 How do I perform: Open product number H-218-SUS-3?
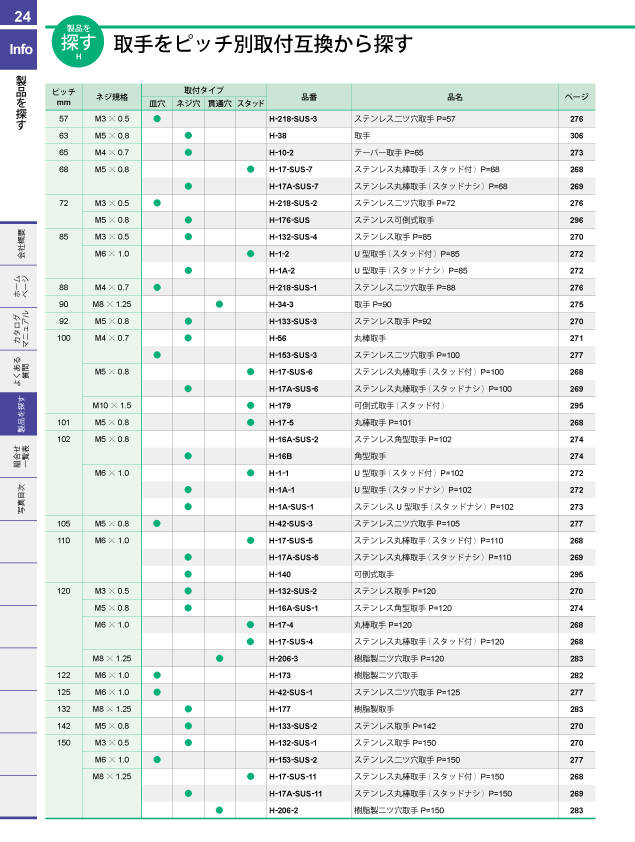[293, 119]
